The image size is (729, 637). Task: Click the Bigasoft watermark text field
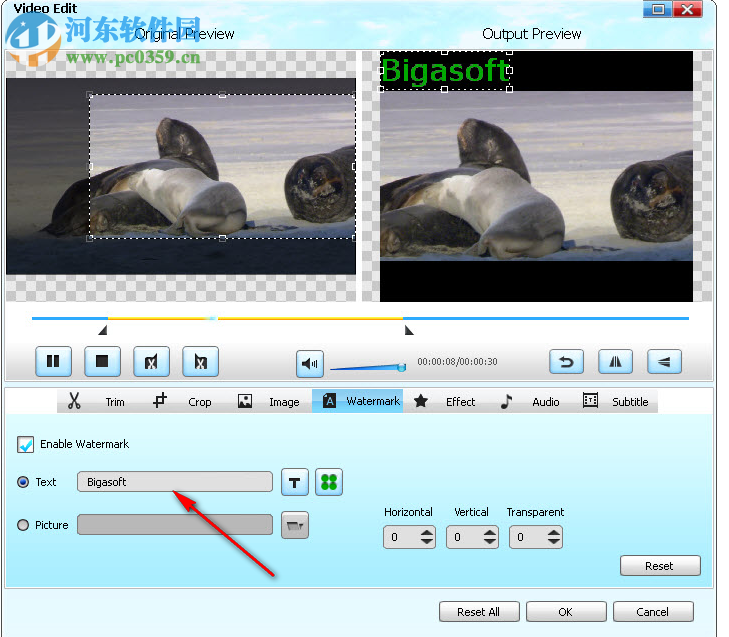point(175,482)
